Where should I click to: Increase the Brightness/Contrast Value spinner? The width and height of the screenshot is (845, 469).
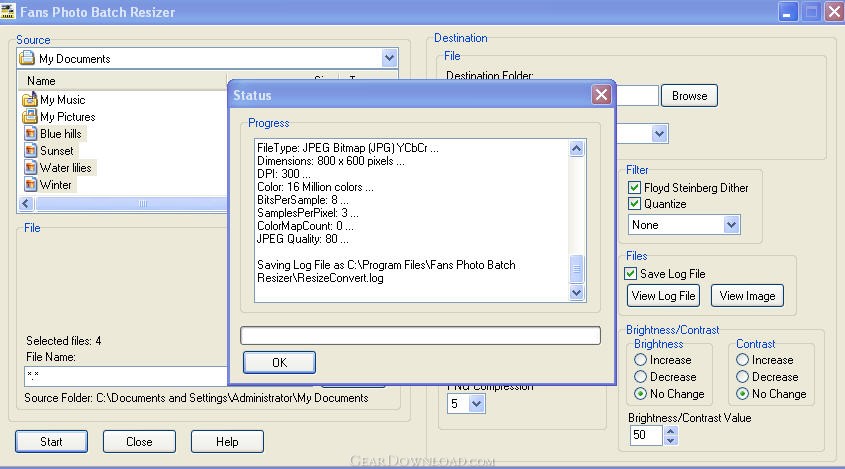point(670,430)
